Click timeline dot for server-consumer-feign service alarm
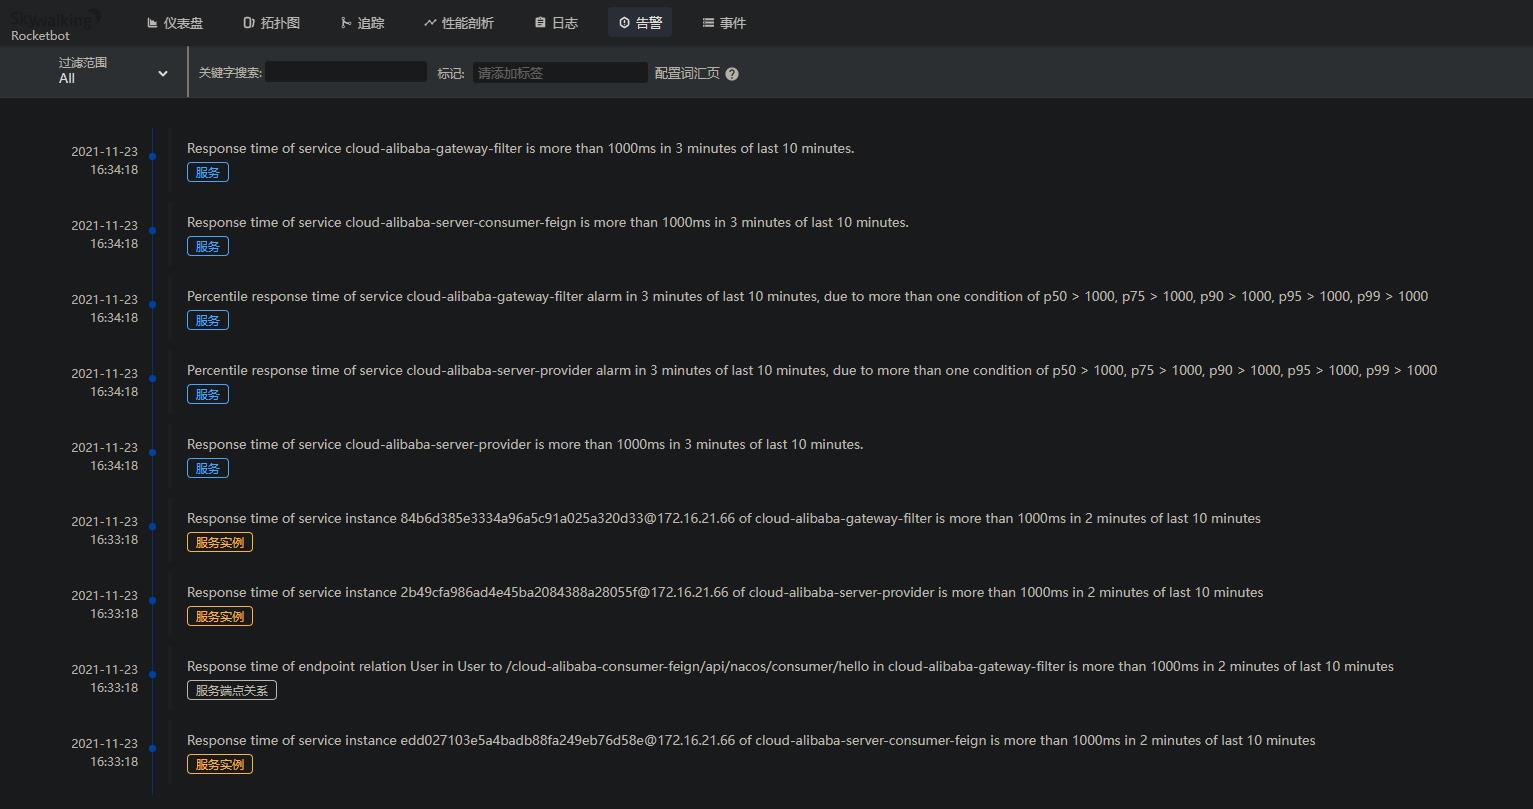Screen dimensions: 1533x809 pyautogui.click(x=153, y=230)
